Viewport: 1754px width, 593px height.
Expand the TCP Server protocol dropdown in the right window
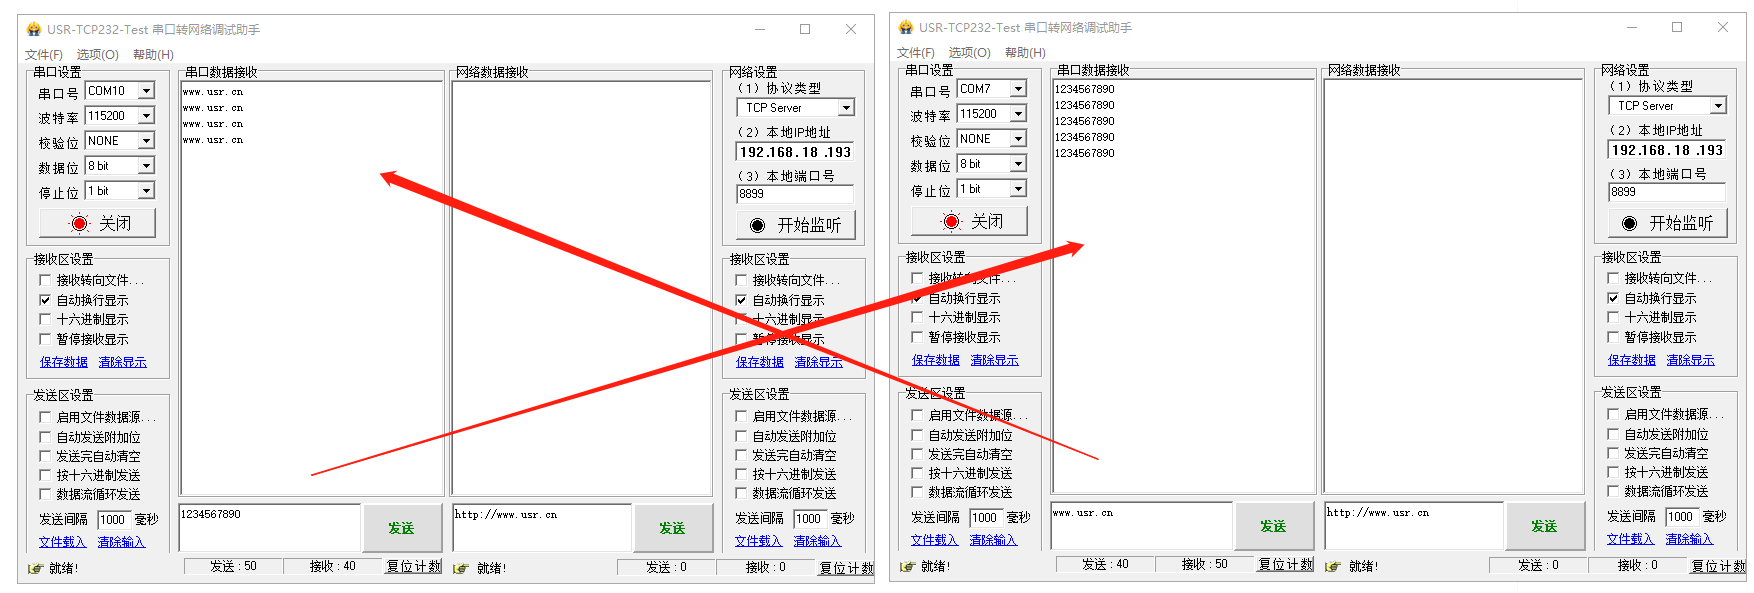click(1718, 106)
